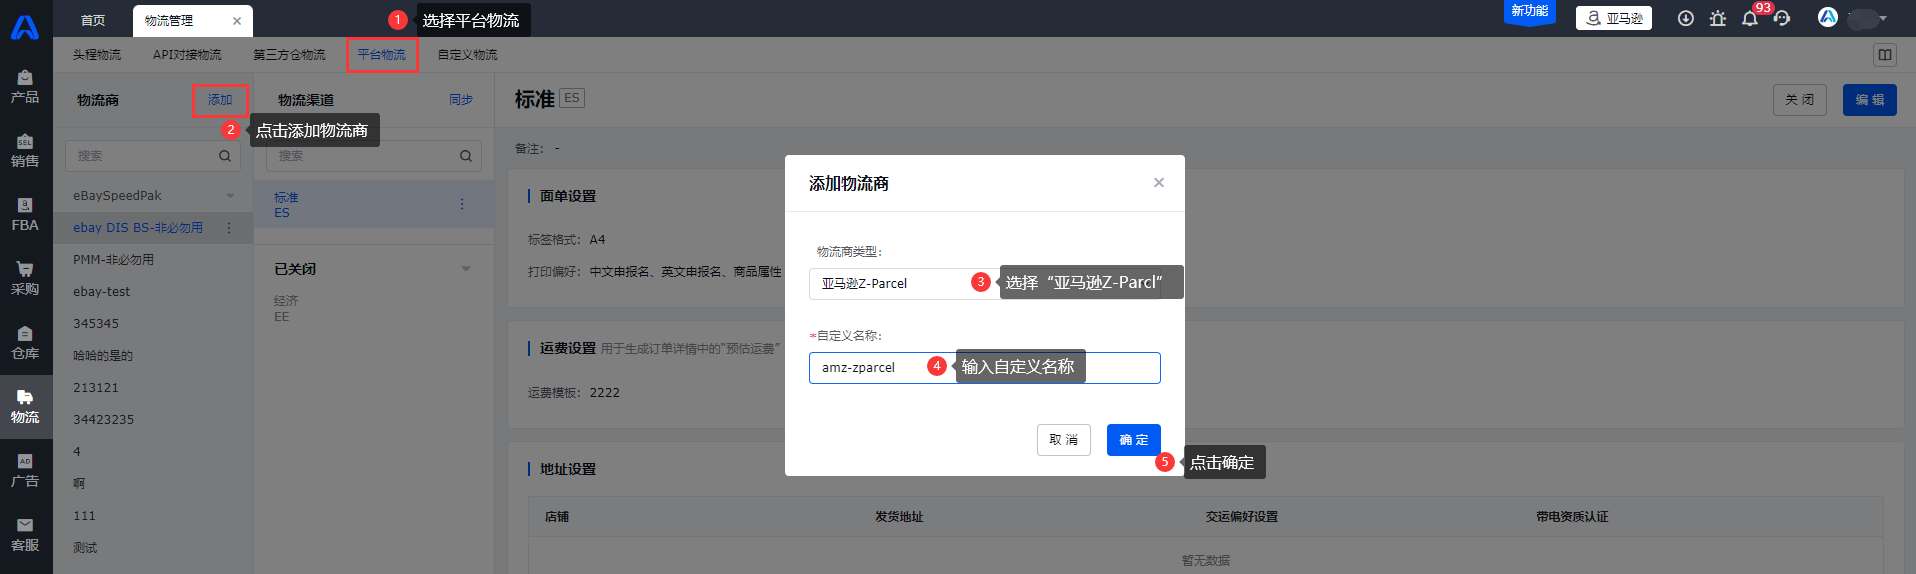Close the 添加物流商 dialog with the X
Image resolution: width=1916 pixels, height=574 pixels.
pos(1159,182)
